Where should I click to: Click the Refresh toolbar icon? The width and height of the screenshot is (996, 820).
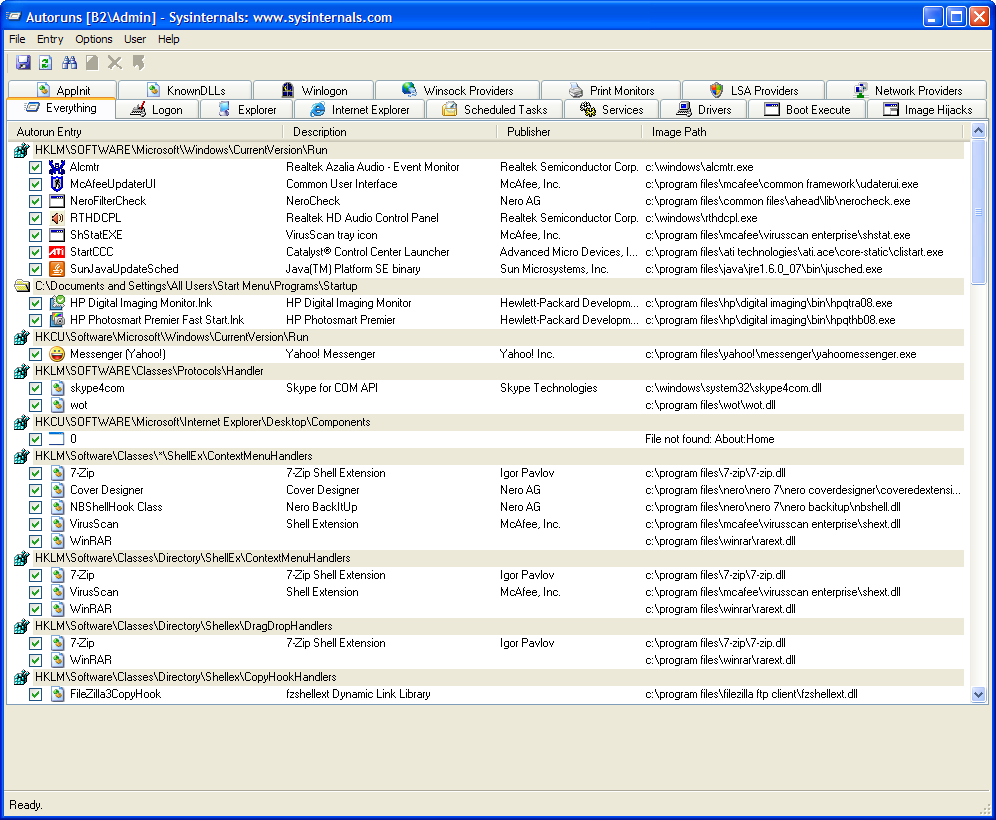click(45, 62)
